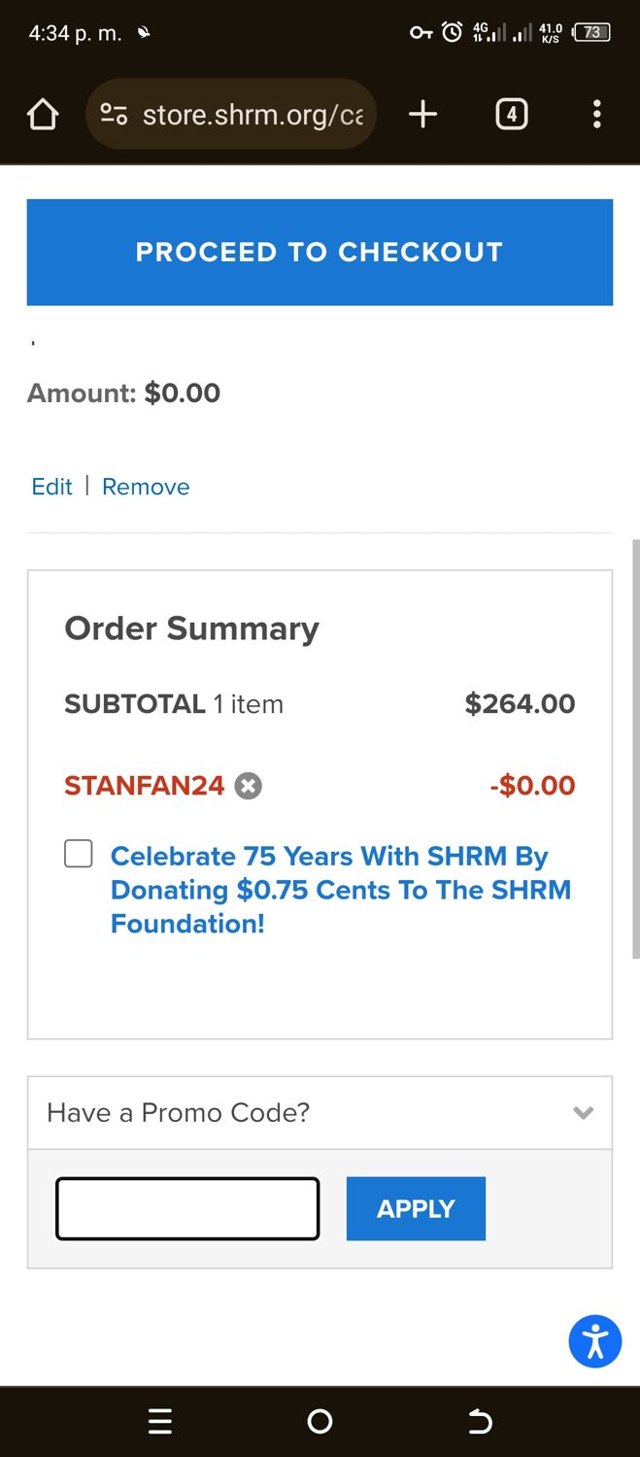Screen dimensions: 640x1457
Task: Open the accessibility options widget
Action: (x=595, y=1340)
